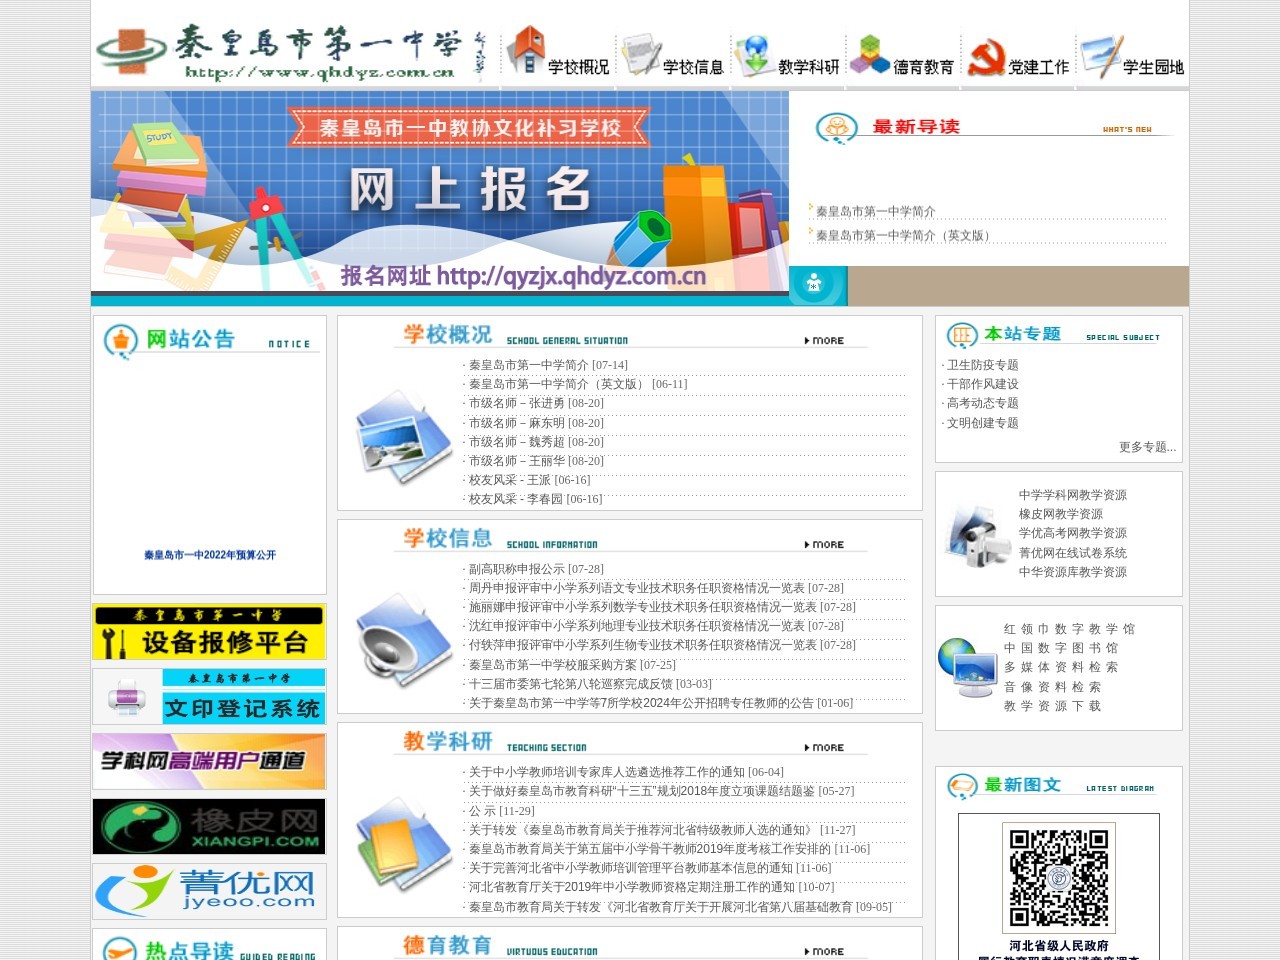The image size is (1280, 960).
Task: Open 中学学科网教学资源 link
Action: 1073,495
